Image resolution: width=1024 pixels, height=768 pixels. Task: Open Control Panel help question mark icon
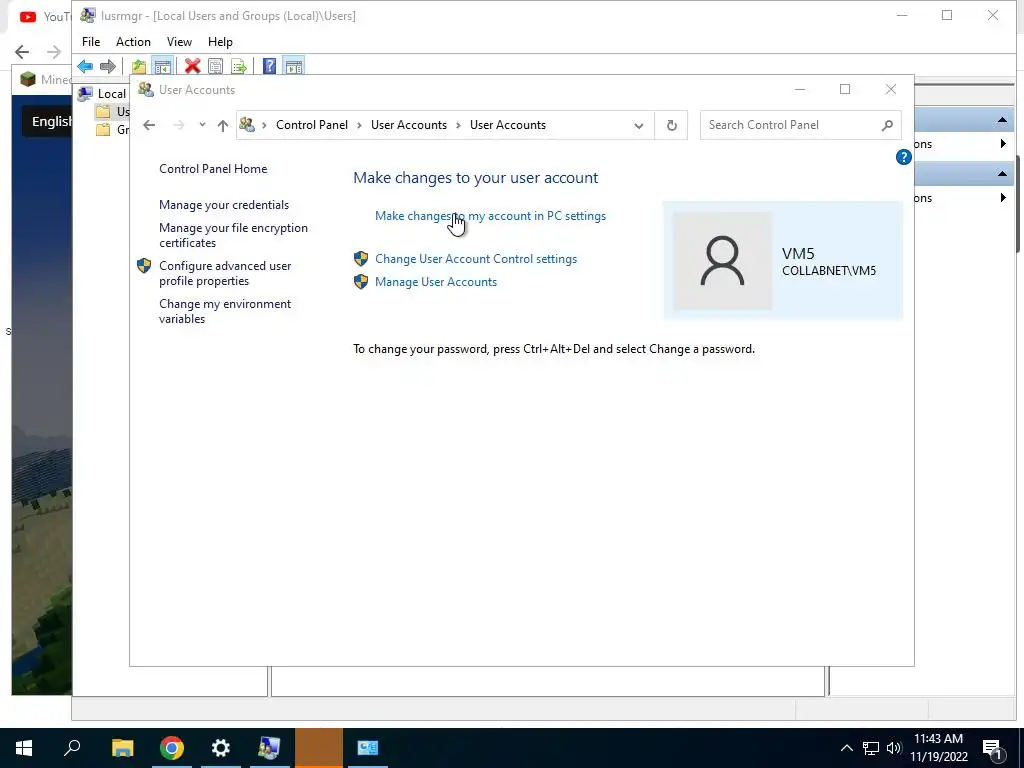[x=903, y=157]
